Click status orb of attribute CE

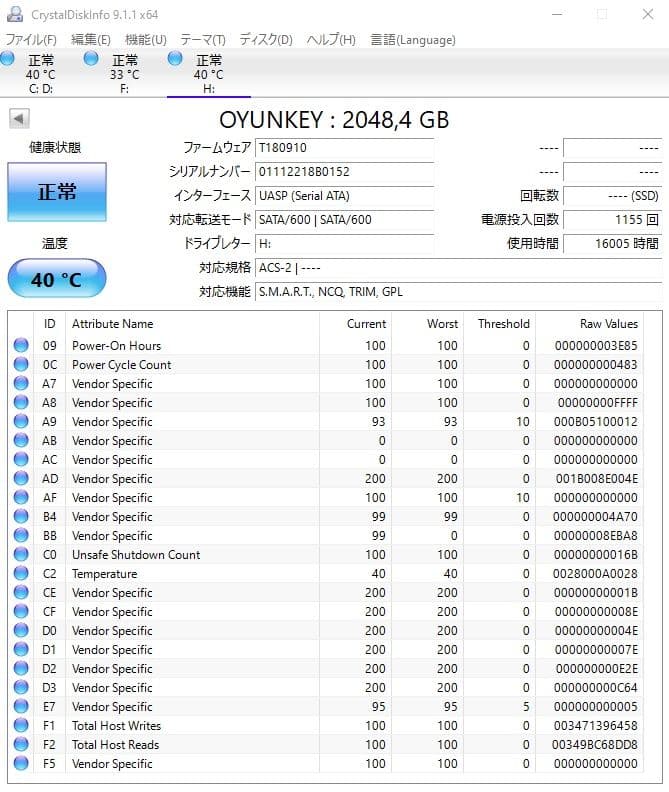(21, 592)
